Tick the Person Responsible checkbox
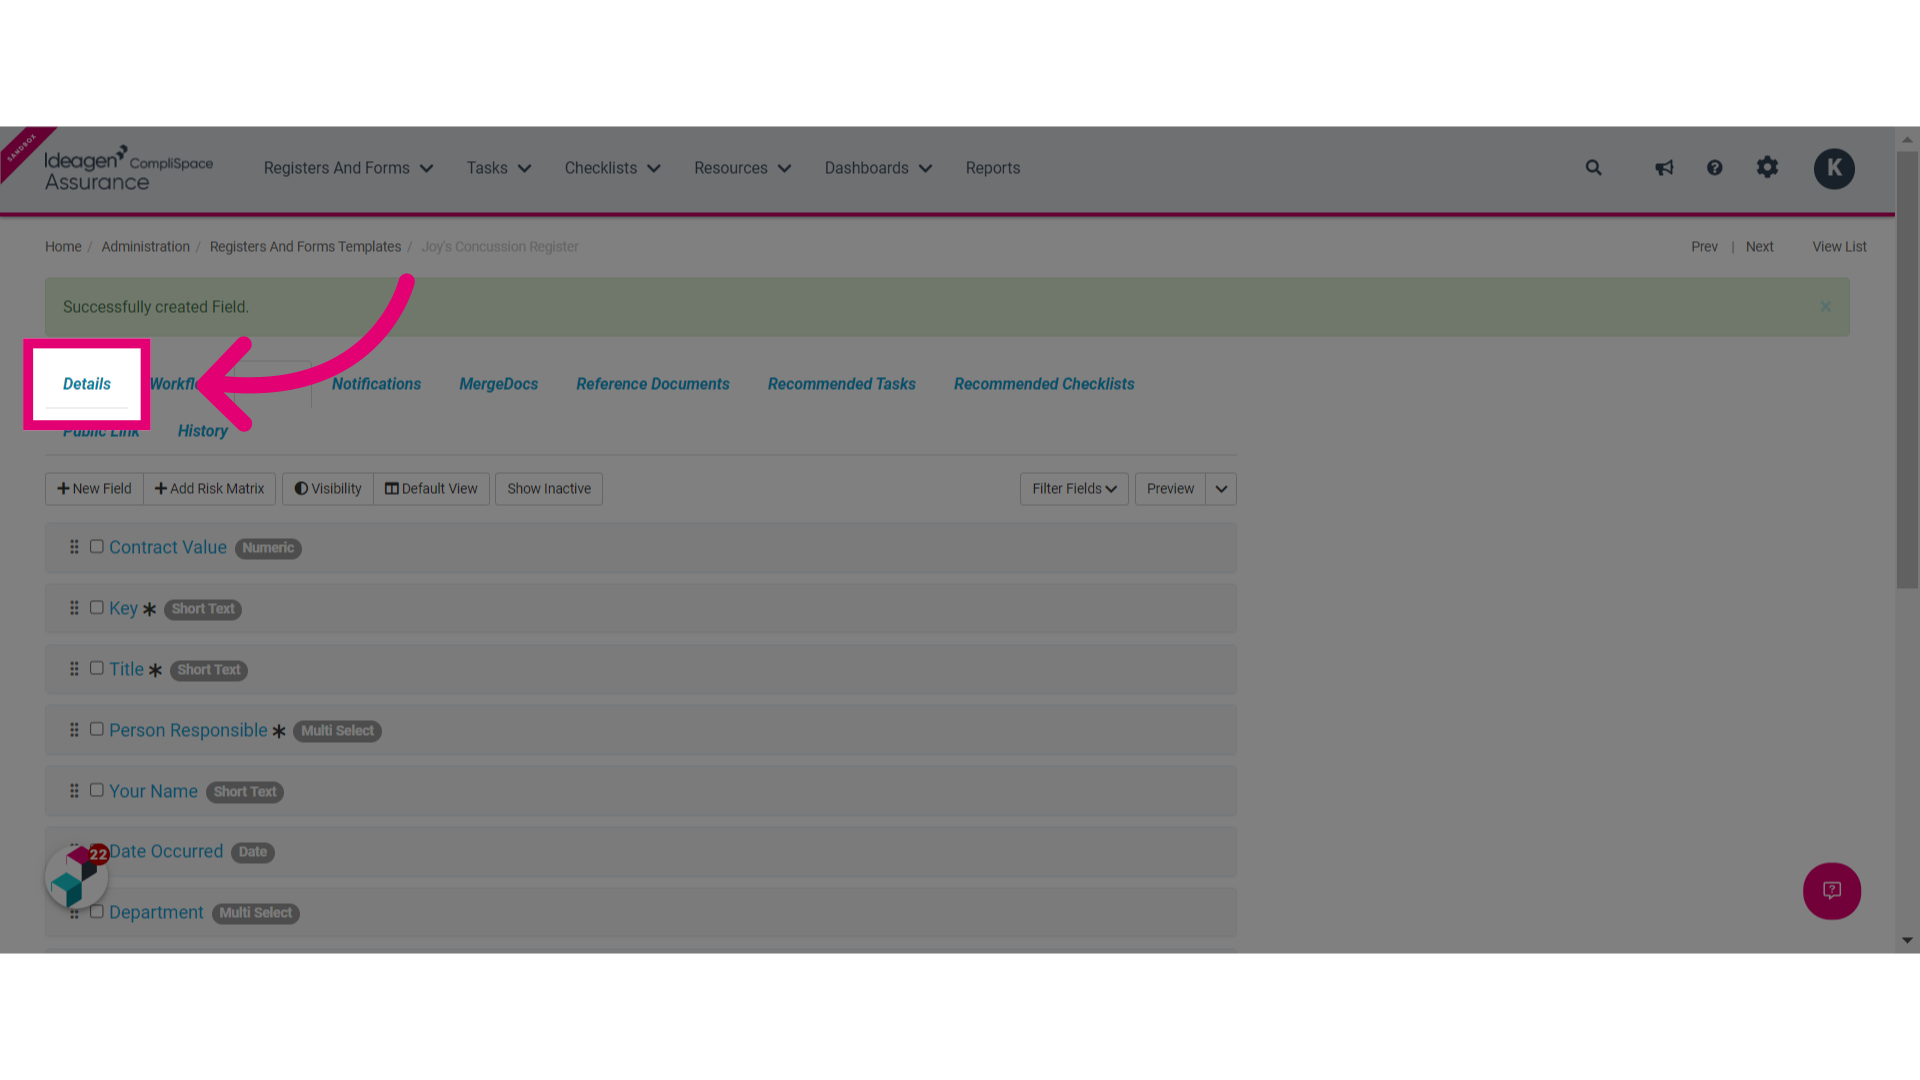The width and height of the screenshot is (1920, 1080). click(x=97, y=729)
